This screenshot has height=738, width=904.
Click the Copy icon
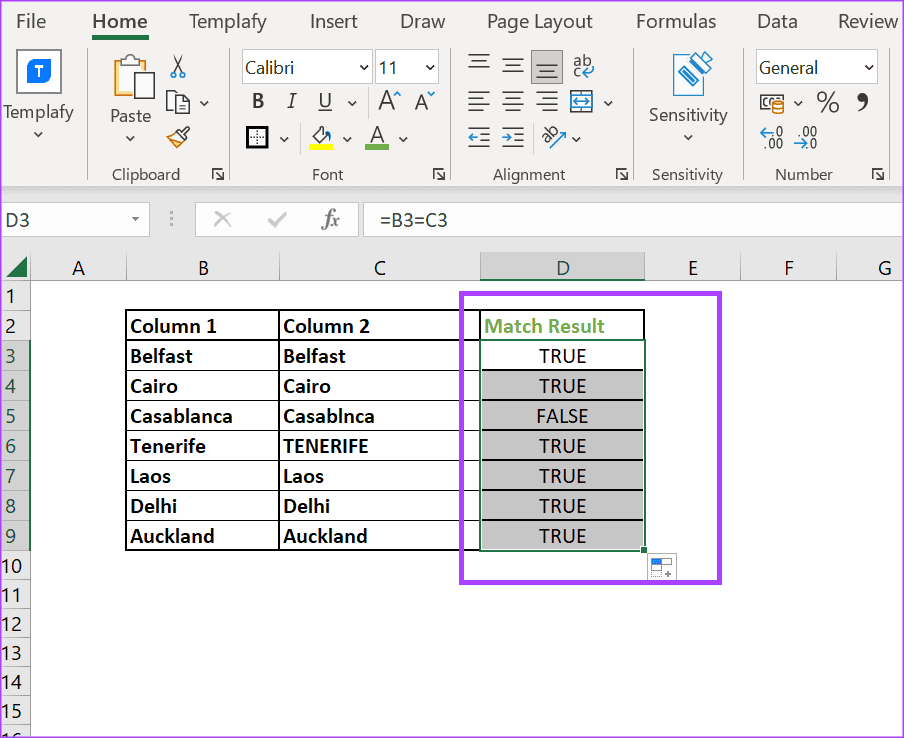click(x=178, y=103)
